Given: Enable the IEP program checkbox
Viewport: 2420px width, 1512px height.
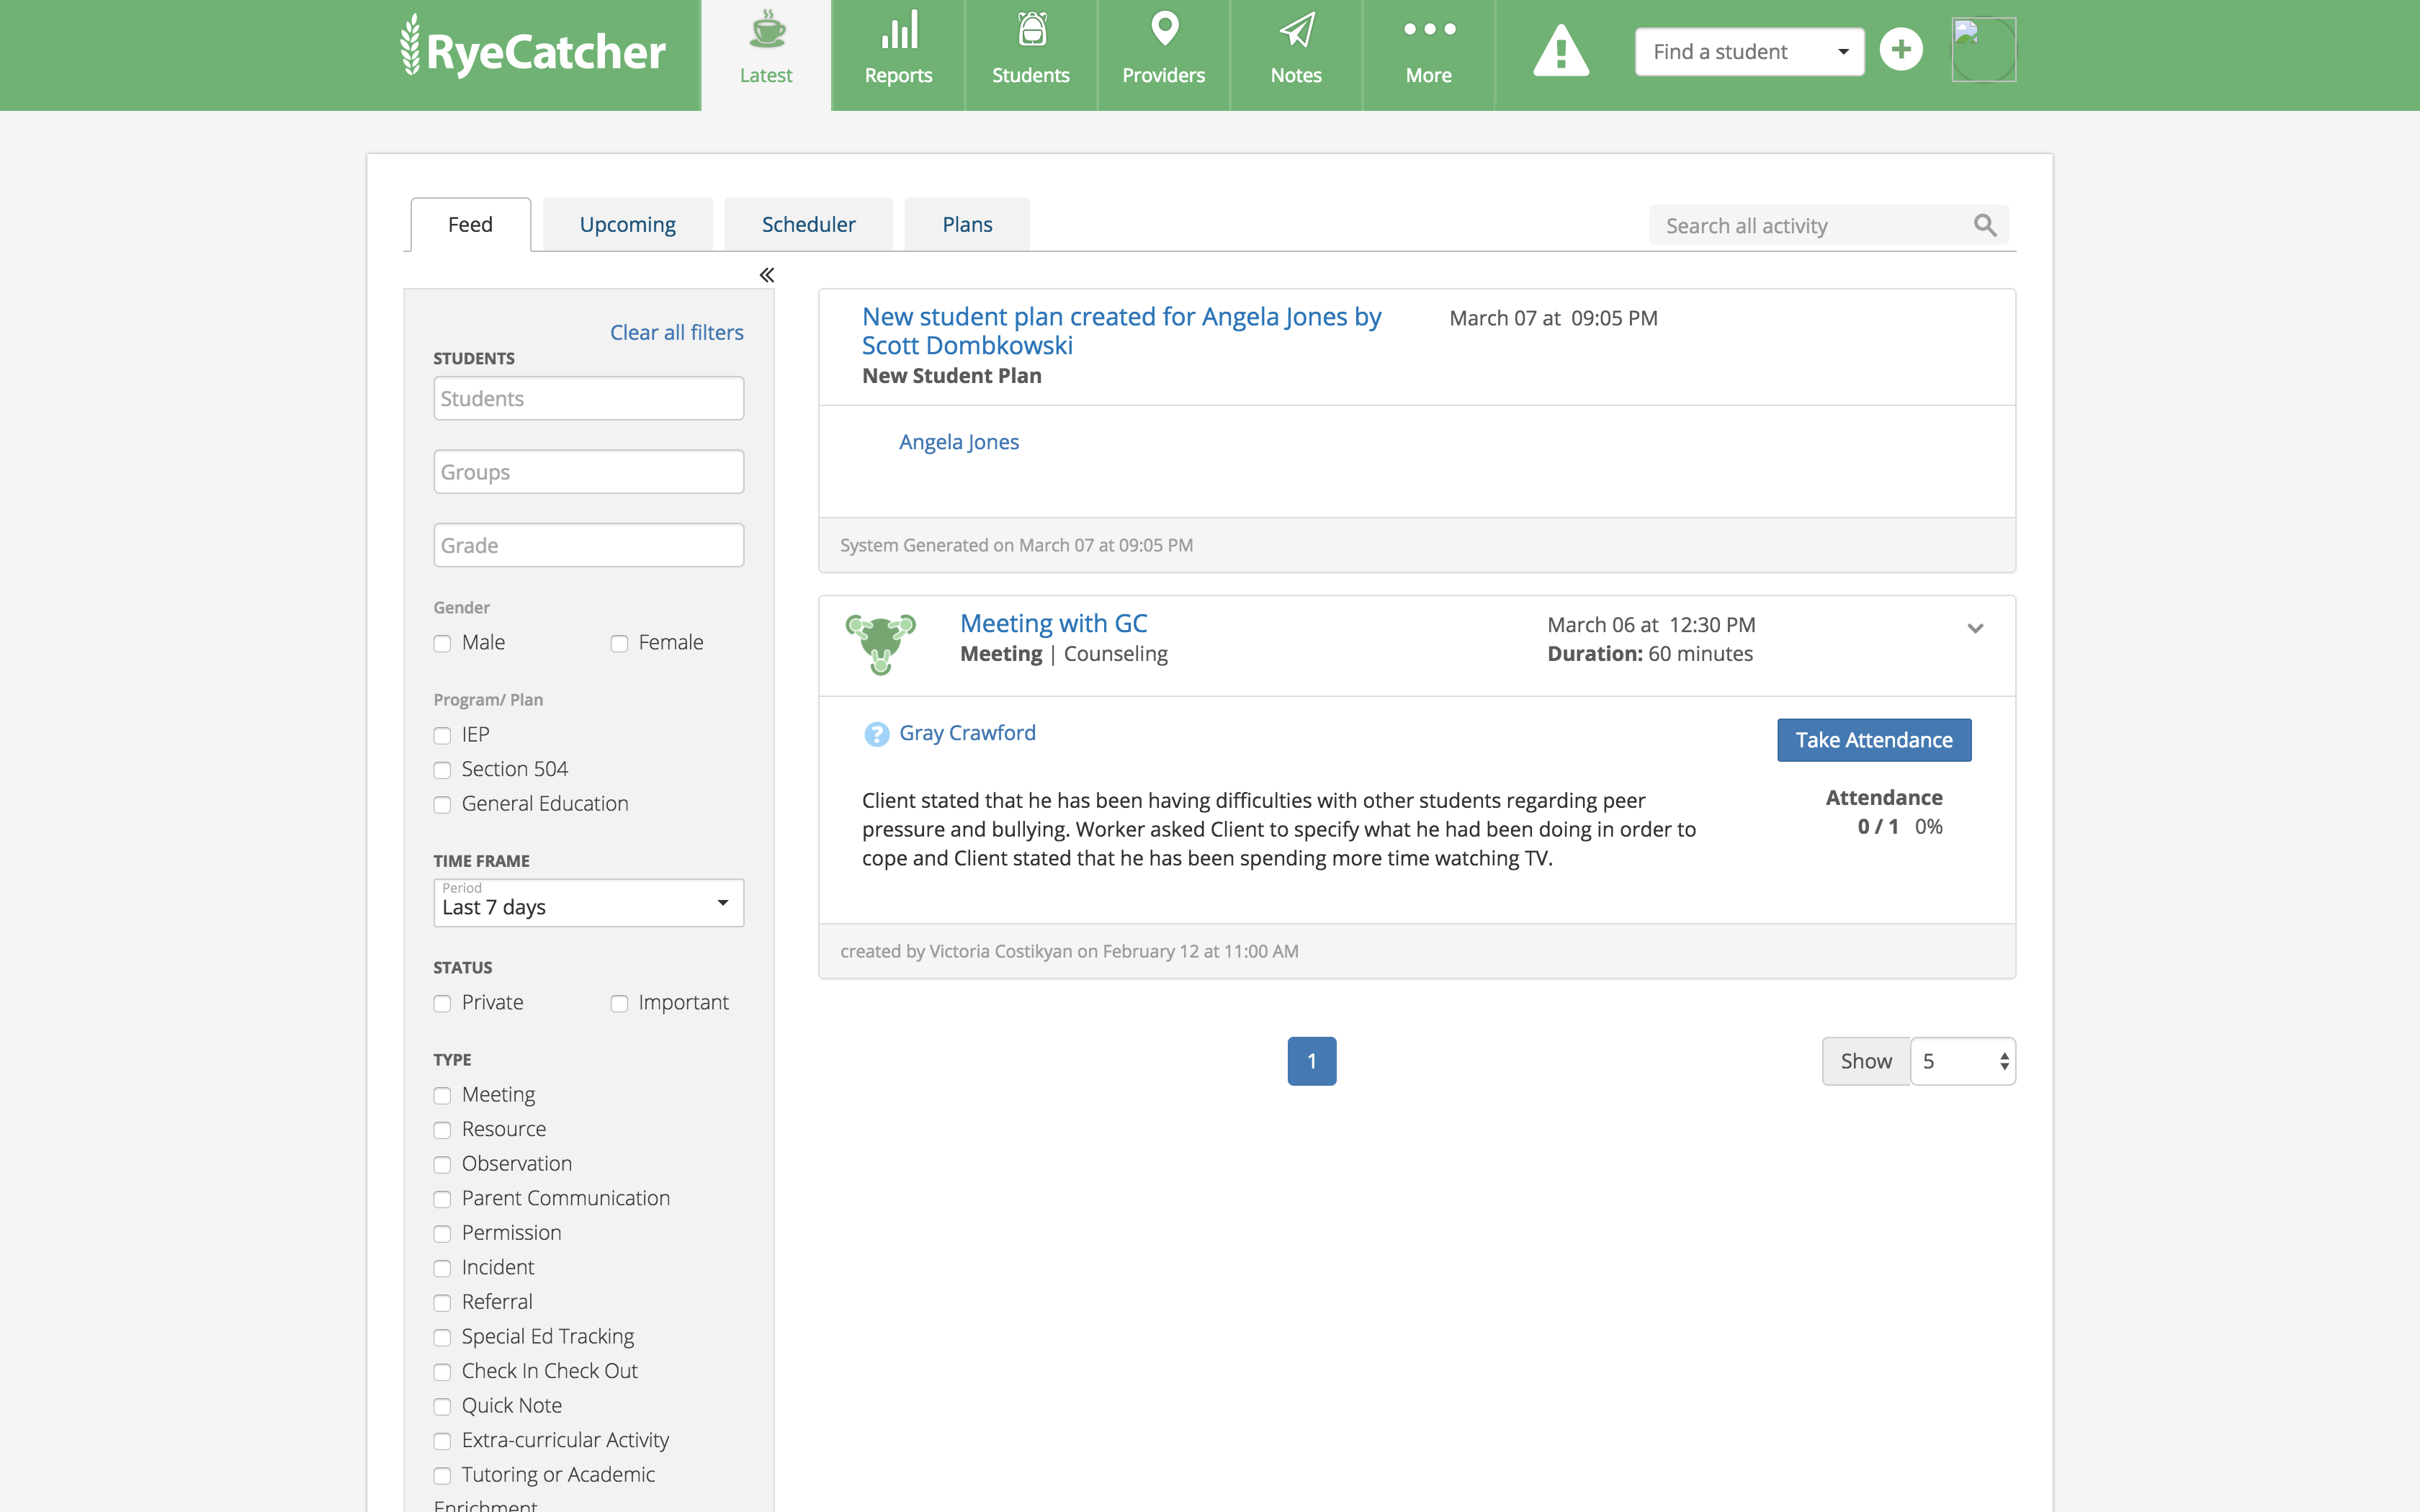Looking at the screenshot, I should 442,736.
